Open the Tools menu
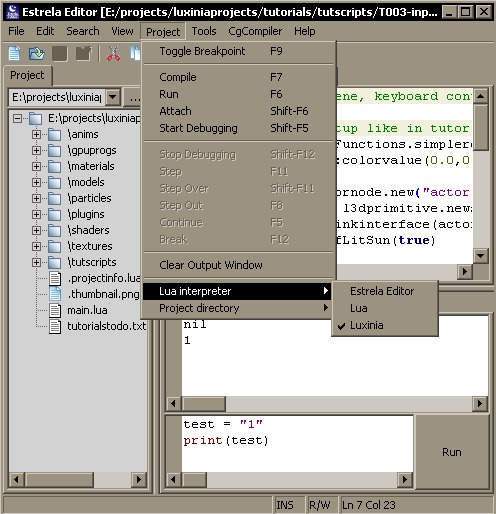Screen dimensions: 496x514 (x=204, y=31)
